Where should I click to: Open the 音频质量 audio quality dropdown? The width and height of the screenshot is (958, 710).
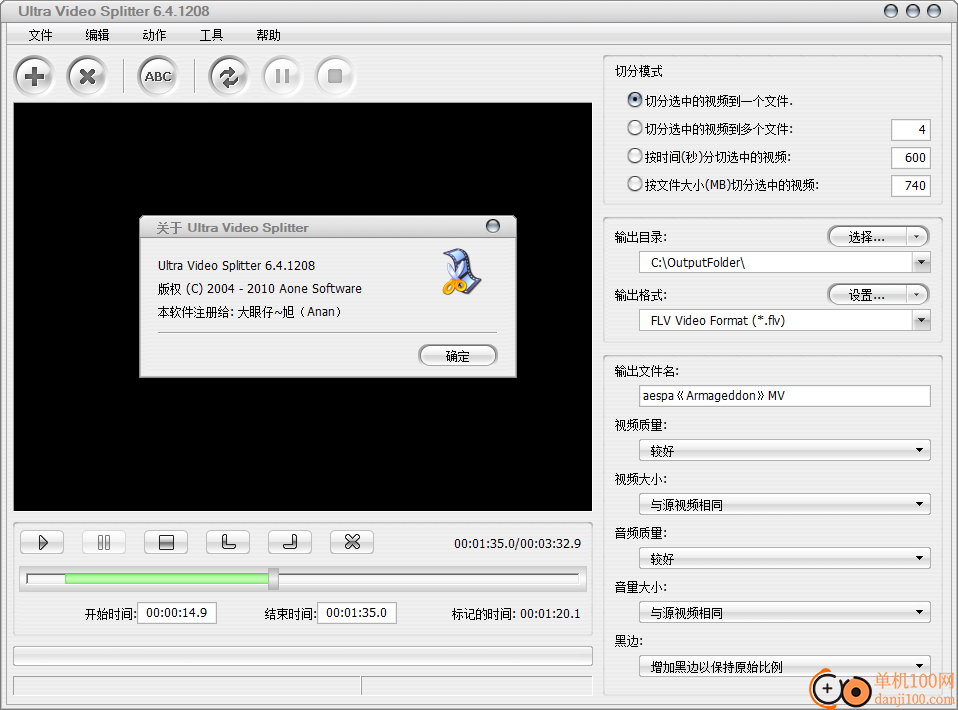click(784, 558)
